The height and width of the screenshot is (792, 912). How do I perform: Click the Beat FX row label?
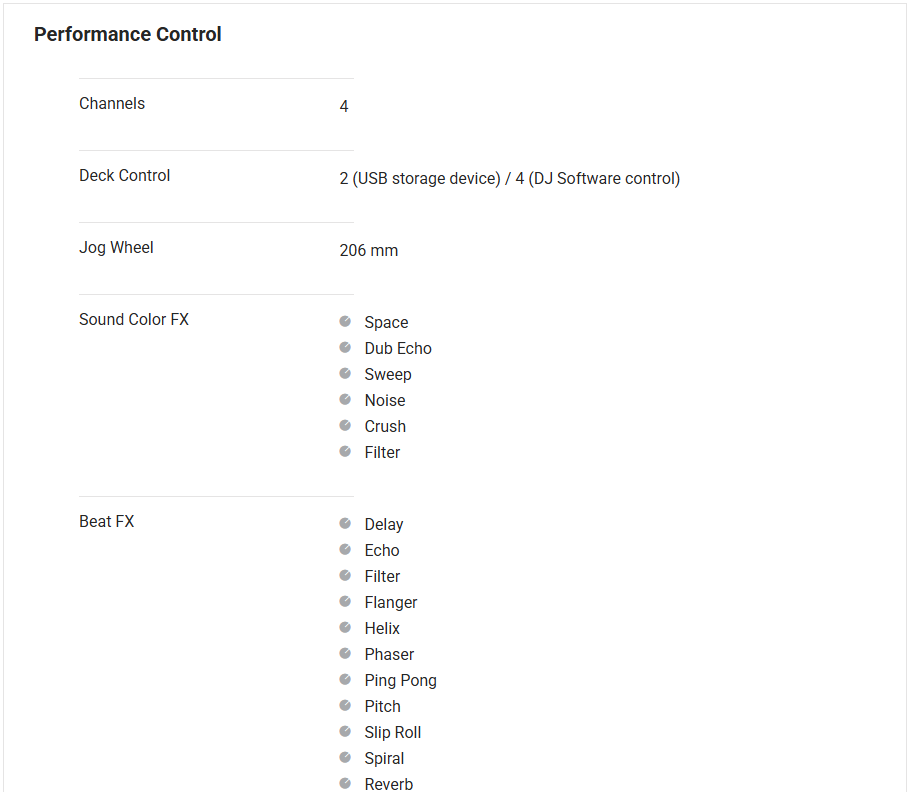pos(106,522)
